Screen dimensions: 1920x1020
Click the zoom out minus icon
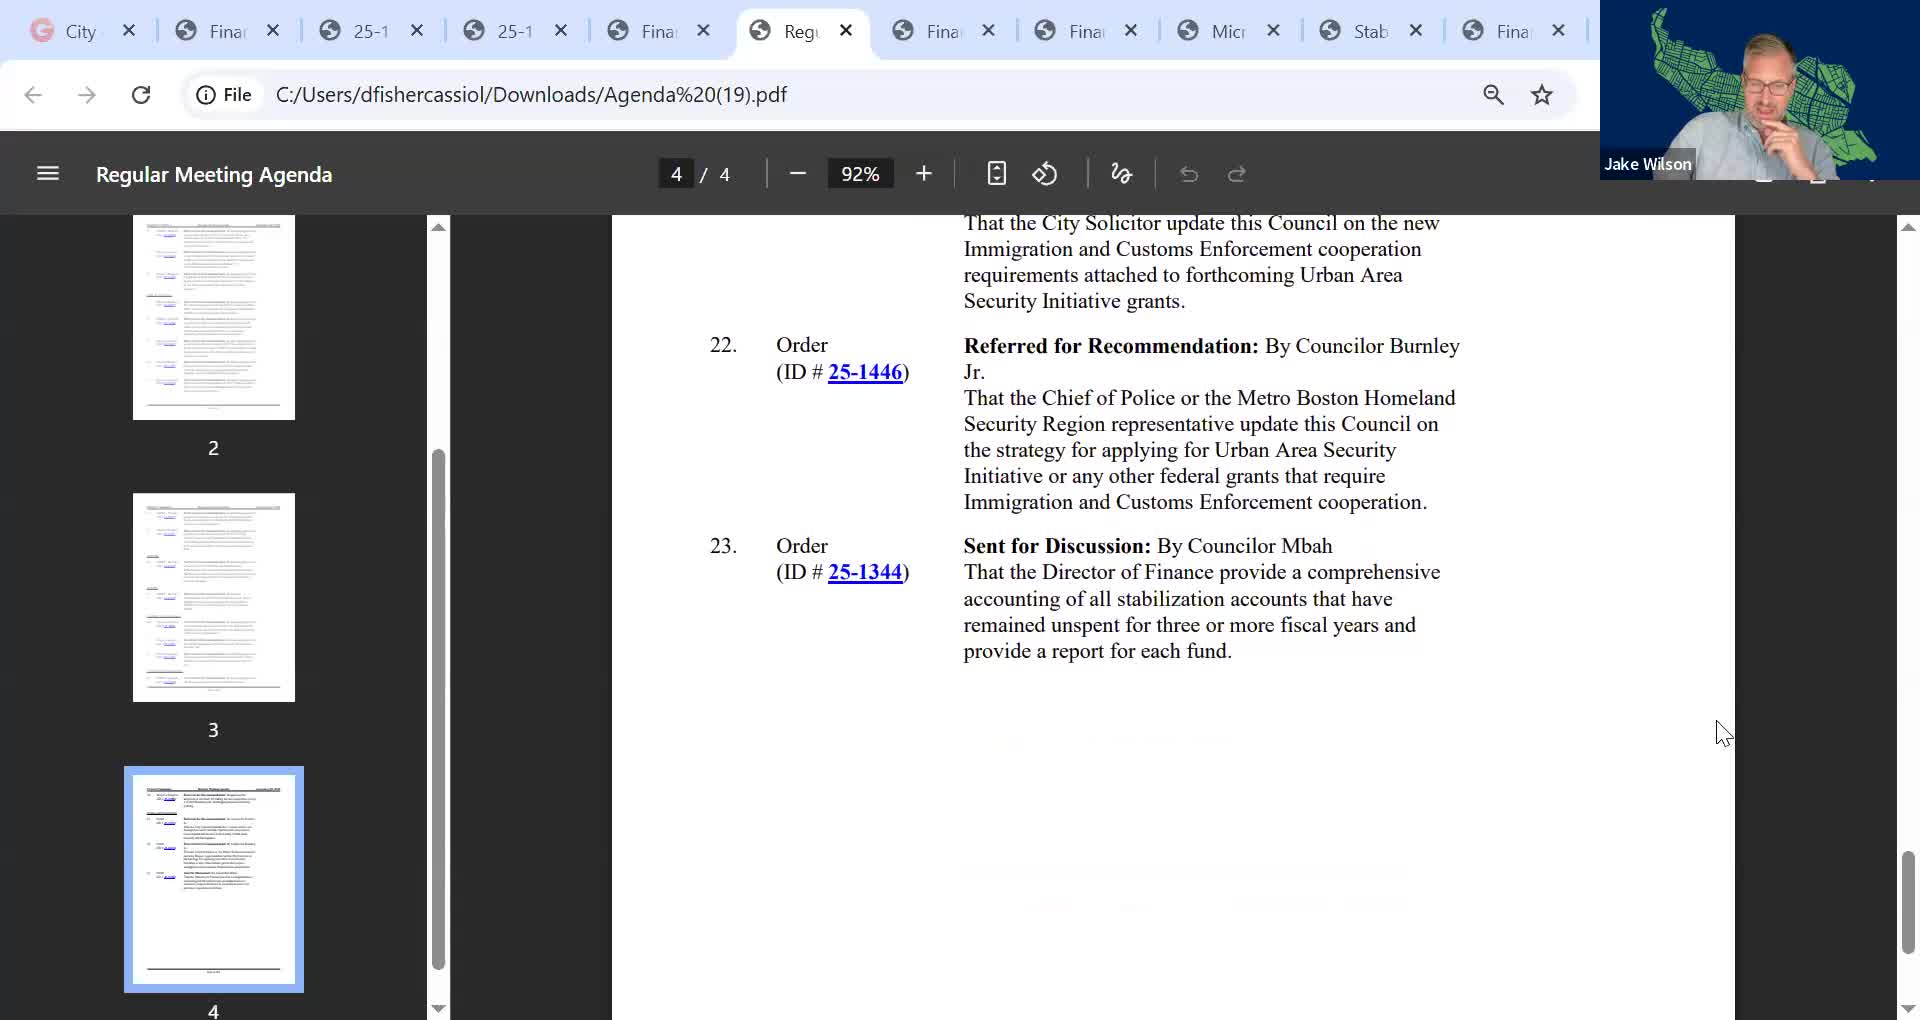797,174
